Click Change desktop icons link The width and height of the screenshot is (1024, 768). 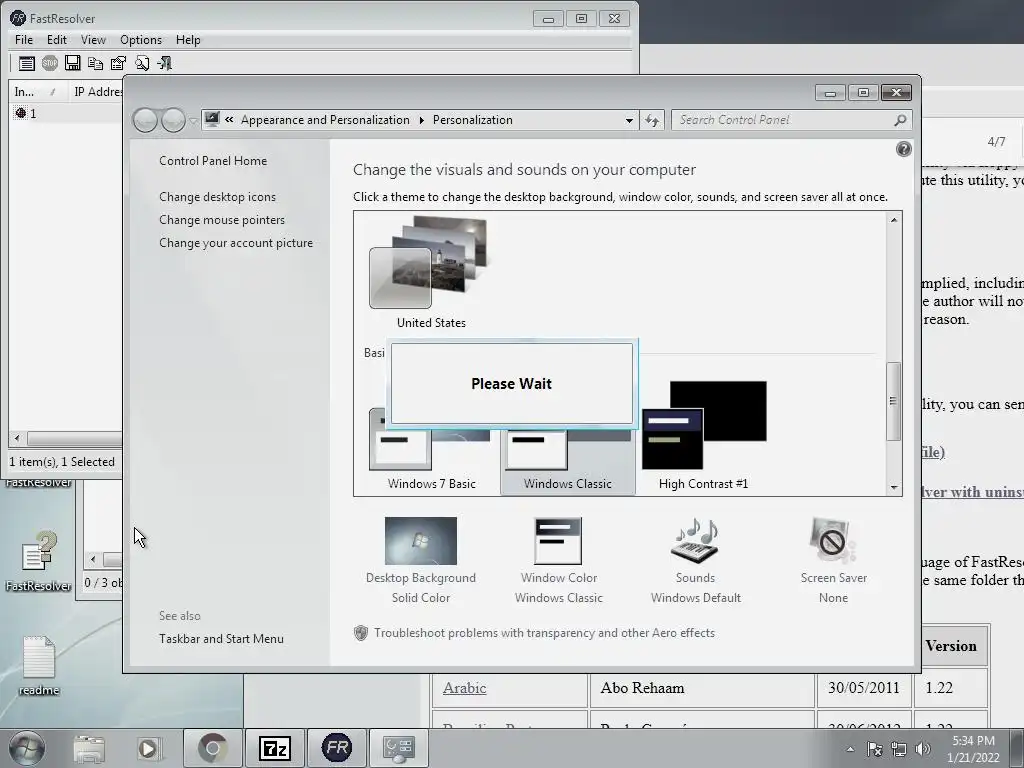click(217, 197)
